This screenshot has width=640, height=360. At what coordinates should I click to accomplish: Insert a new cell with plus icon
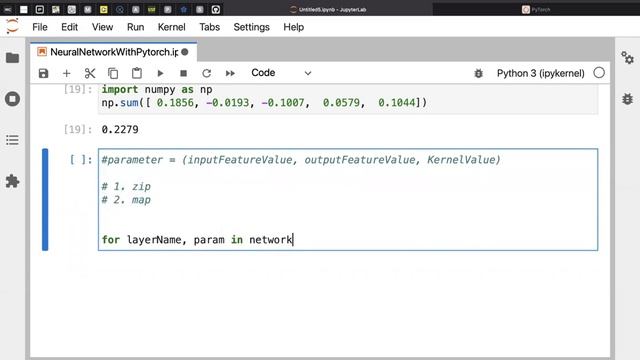[x=67, y=73]
